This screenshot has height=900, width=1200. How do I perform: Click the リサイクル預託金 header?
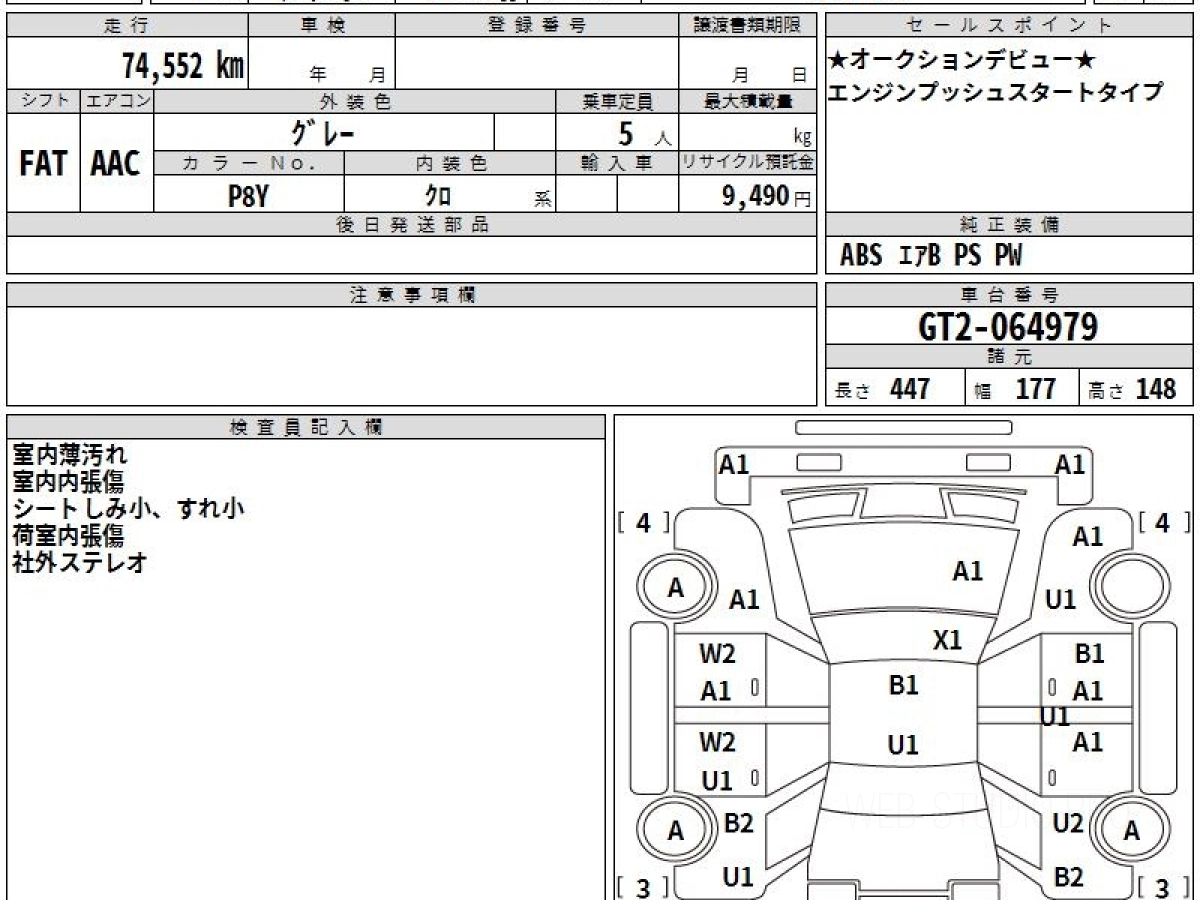[747, 163]
